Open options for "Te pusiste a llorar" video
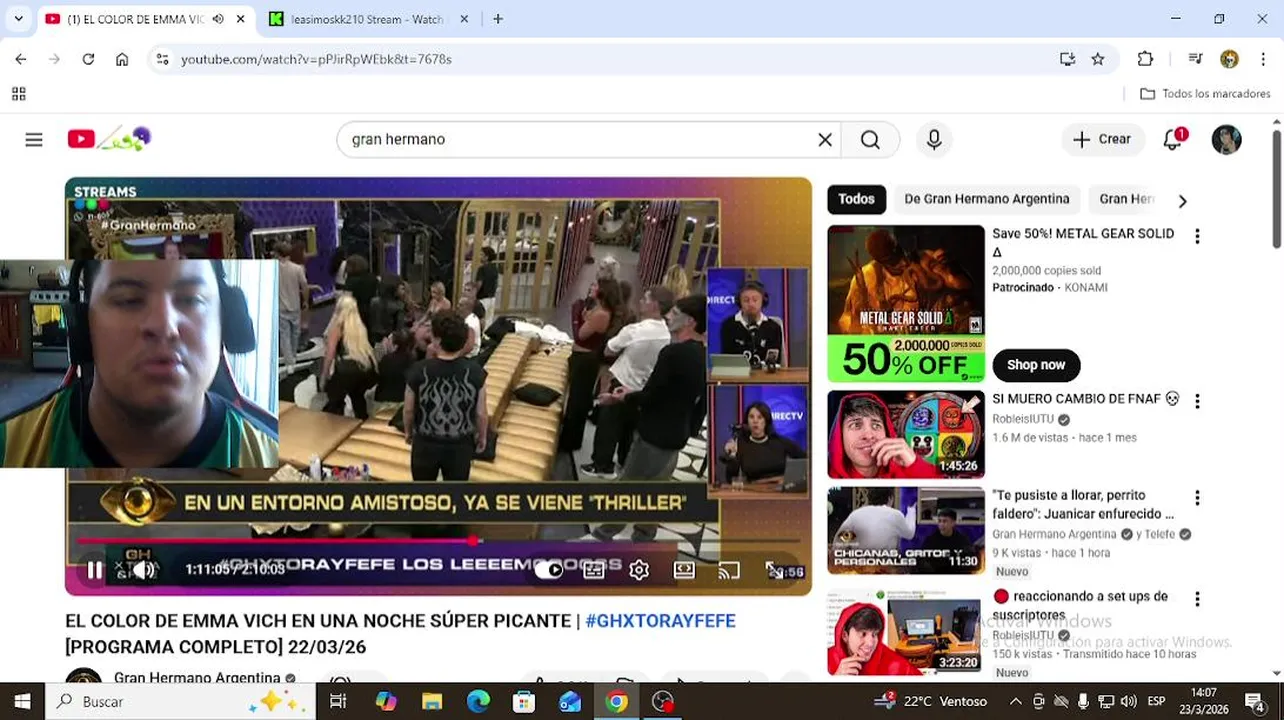This screenshot has height=720, width=1284. (x=1197, y=498)
